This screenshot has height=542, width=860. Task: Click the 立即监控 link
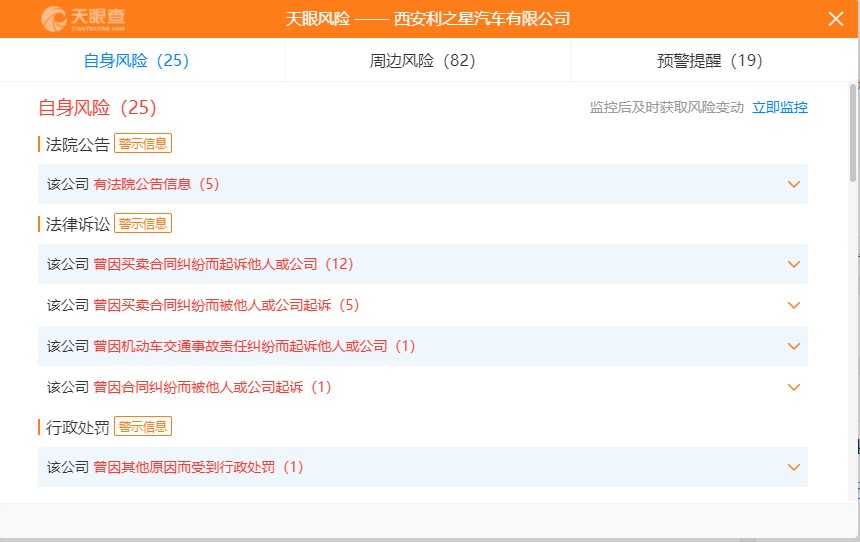pos(779,108)
